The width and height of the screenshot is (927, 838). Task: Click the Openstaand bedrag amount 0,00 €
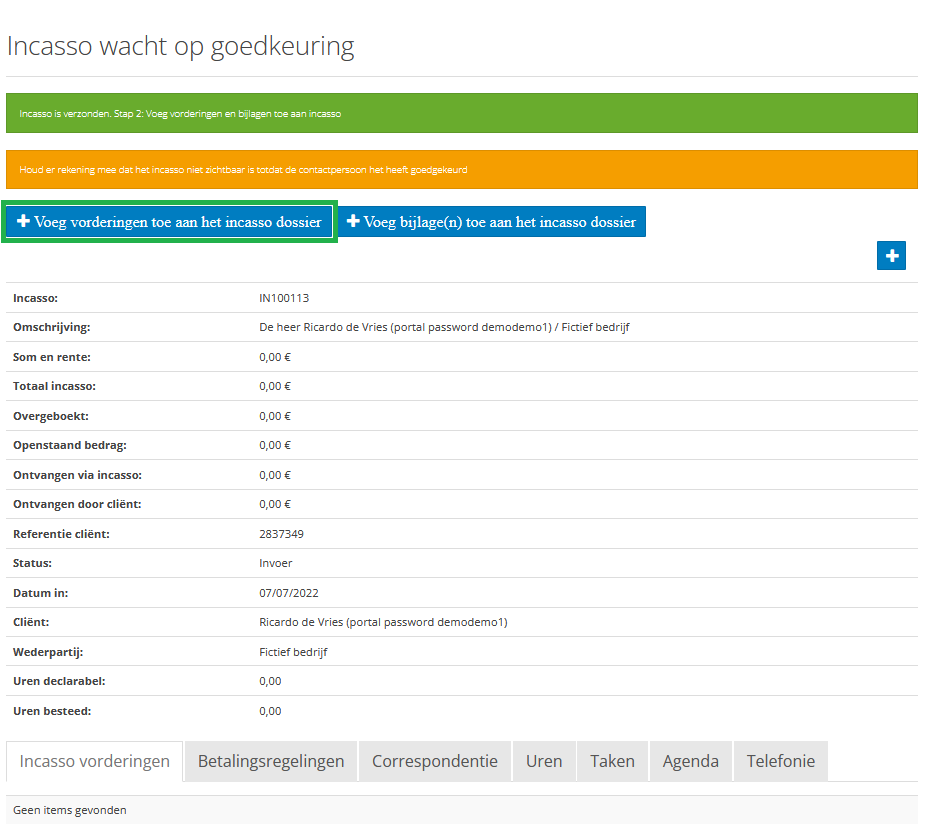(275, 445)
